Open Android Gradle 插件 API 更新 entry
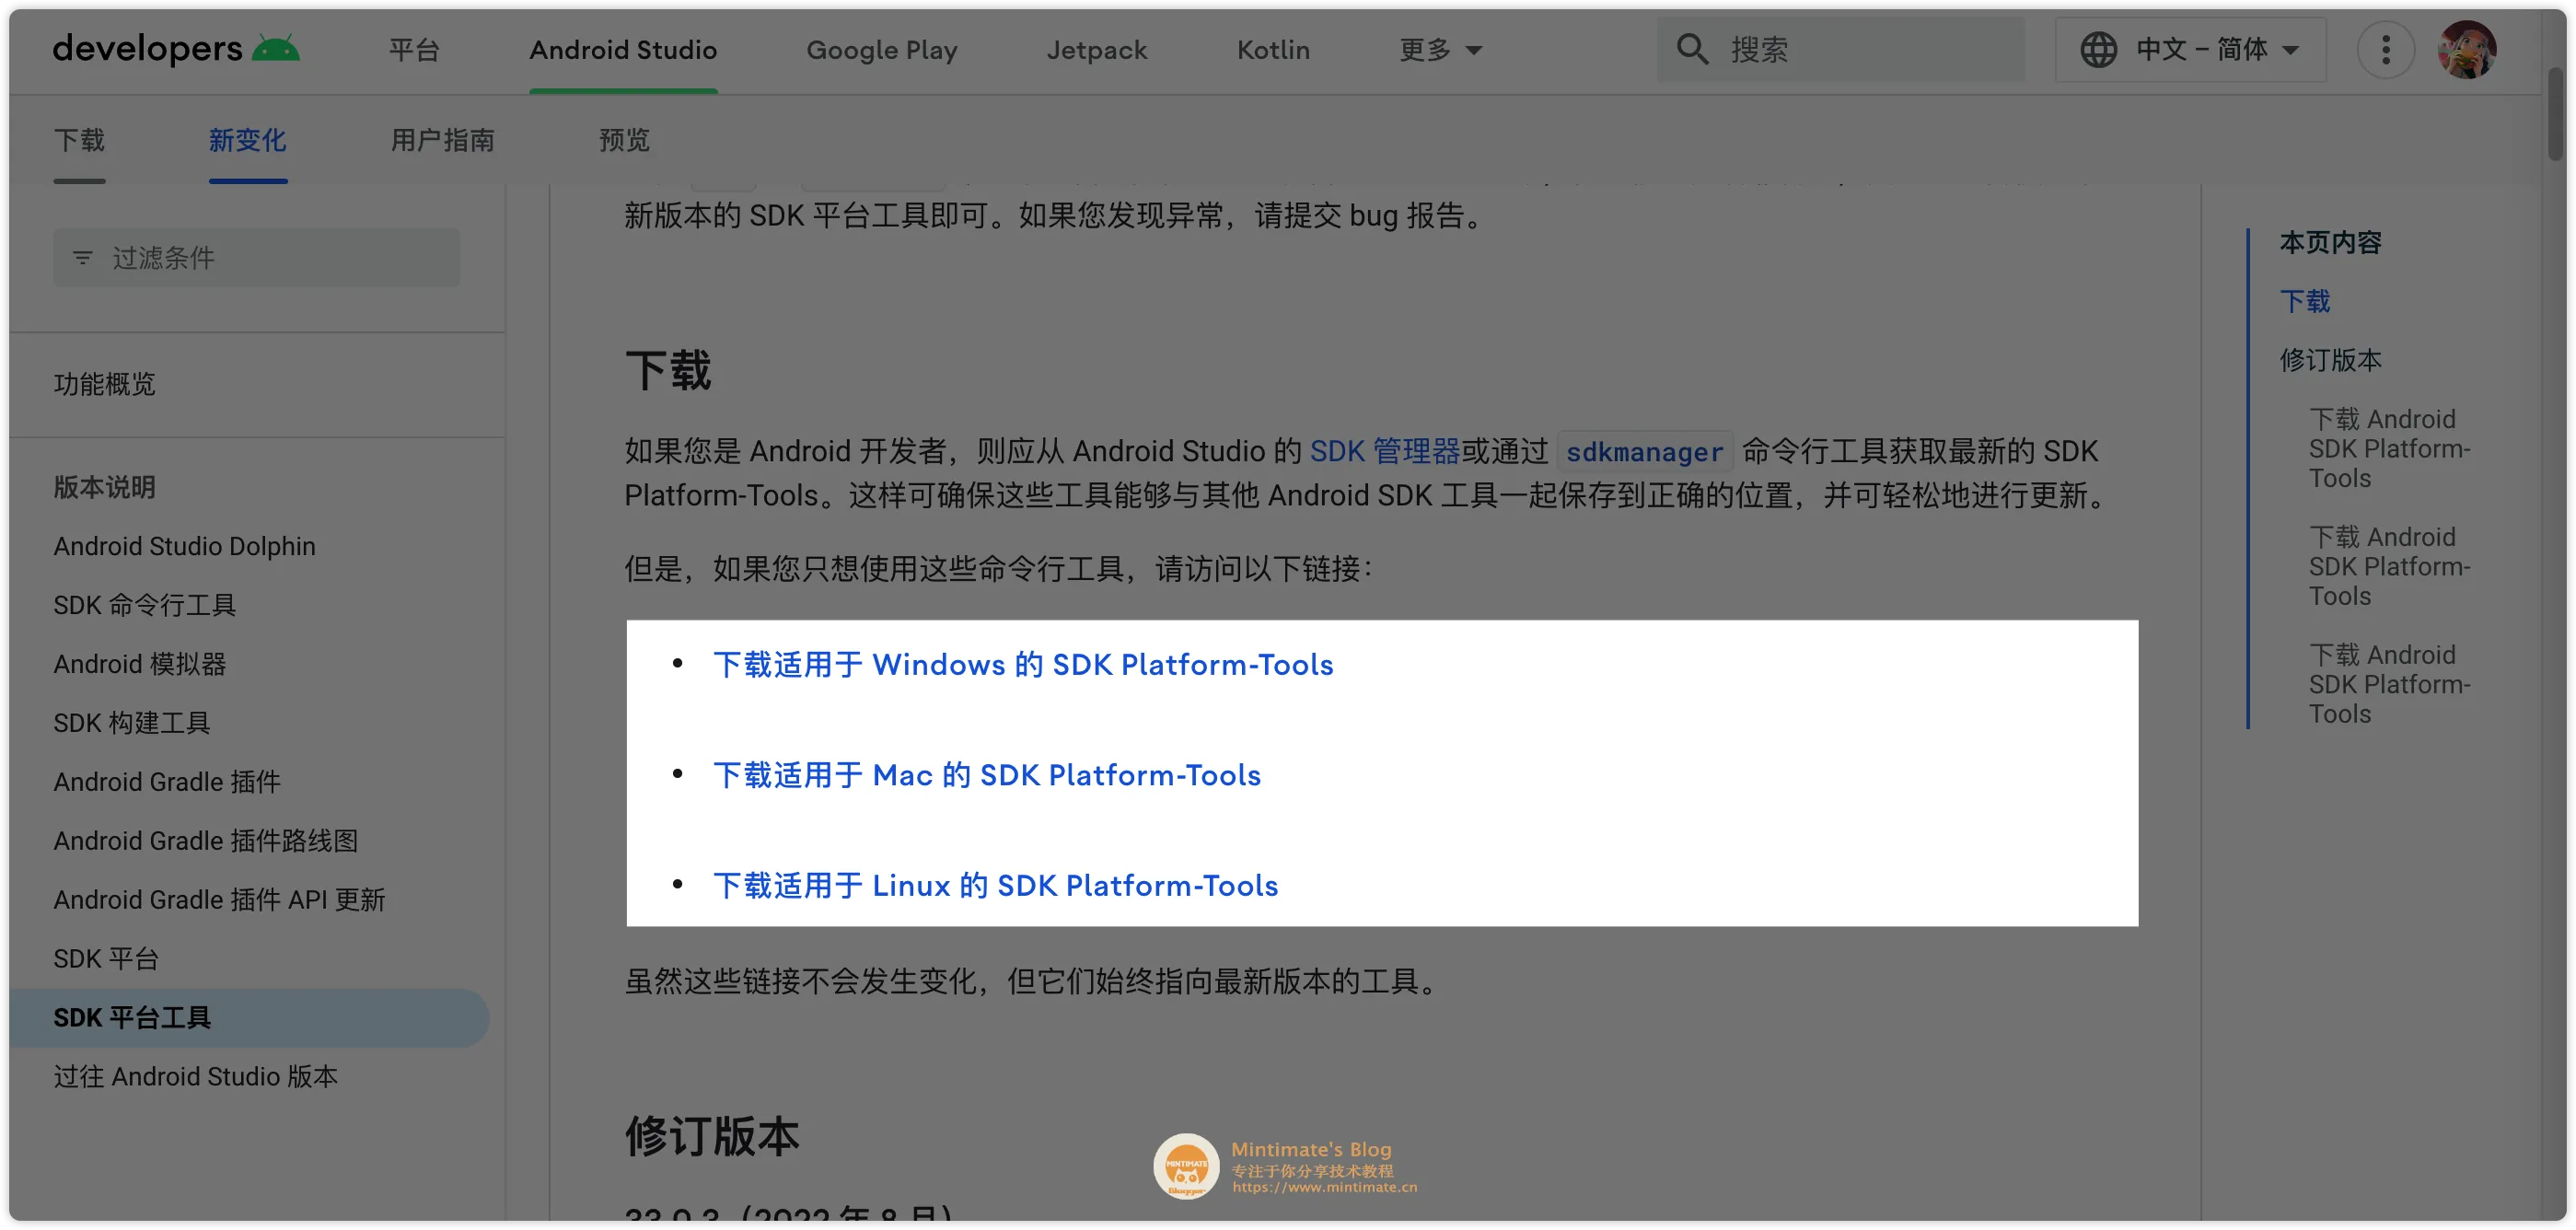The image size is (2576, 1230). click(x=219, y=900)
